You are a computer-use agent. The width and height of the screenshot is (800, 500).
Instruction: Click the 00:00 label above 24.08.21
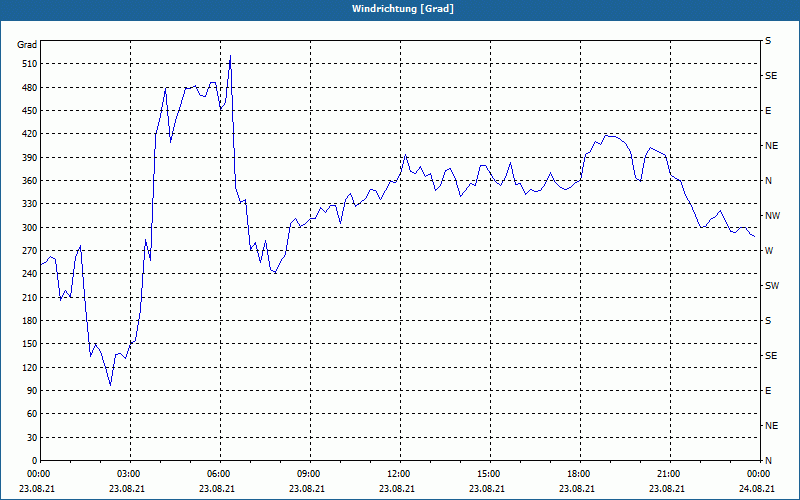[759, 474]
